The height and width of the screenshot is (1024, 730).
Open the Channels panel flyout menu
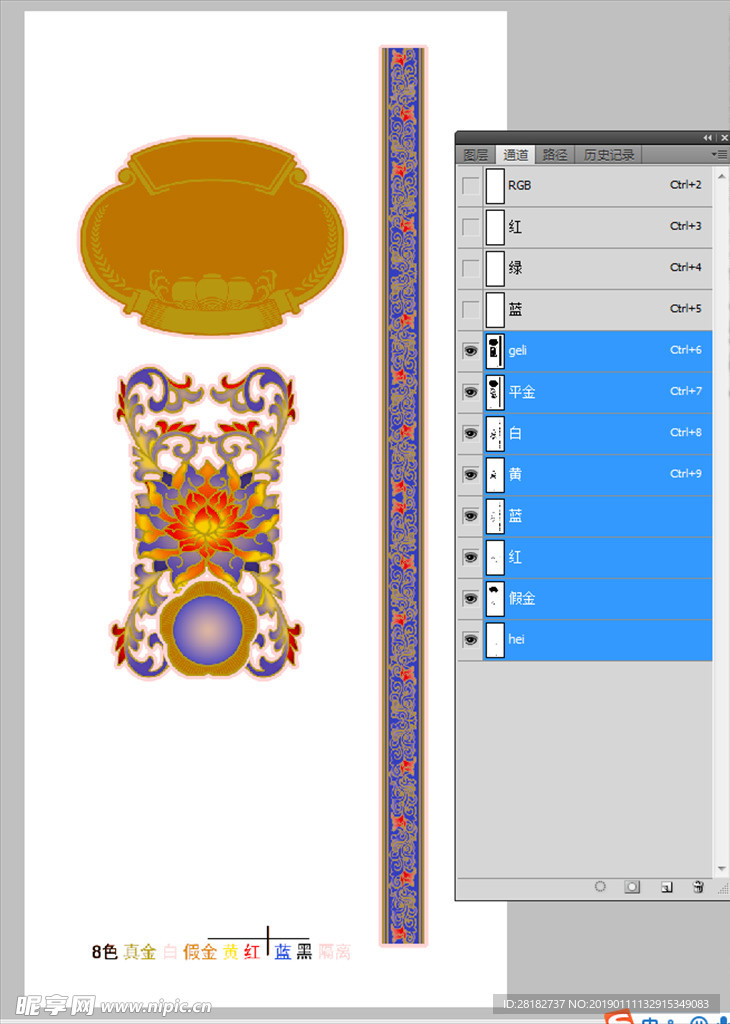719,155
